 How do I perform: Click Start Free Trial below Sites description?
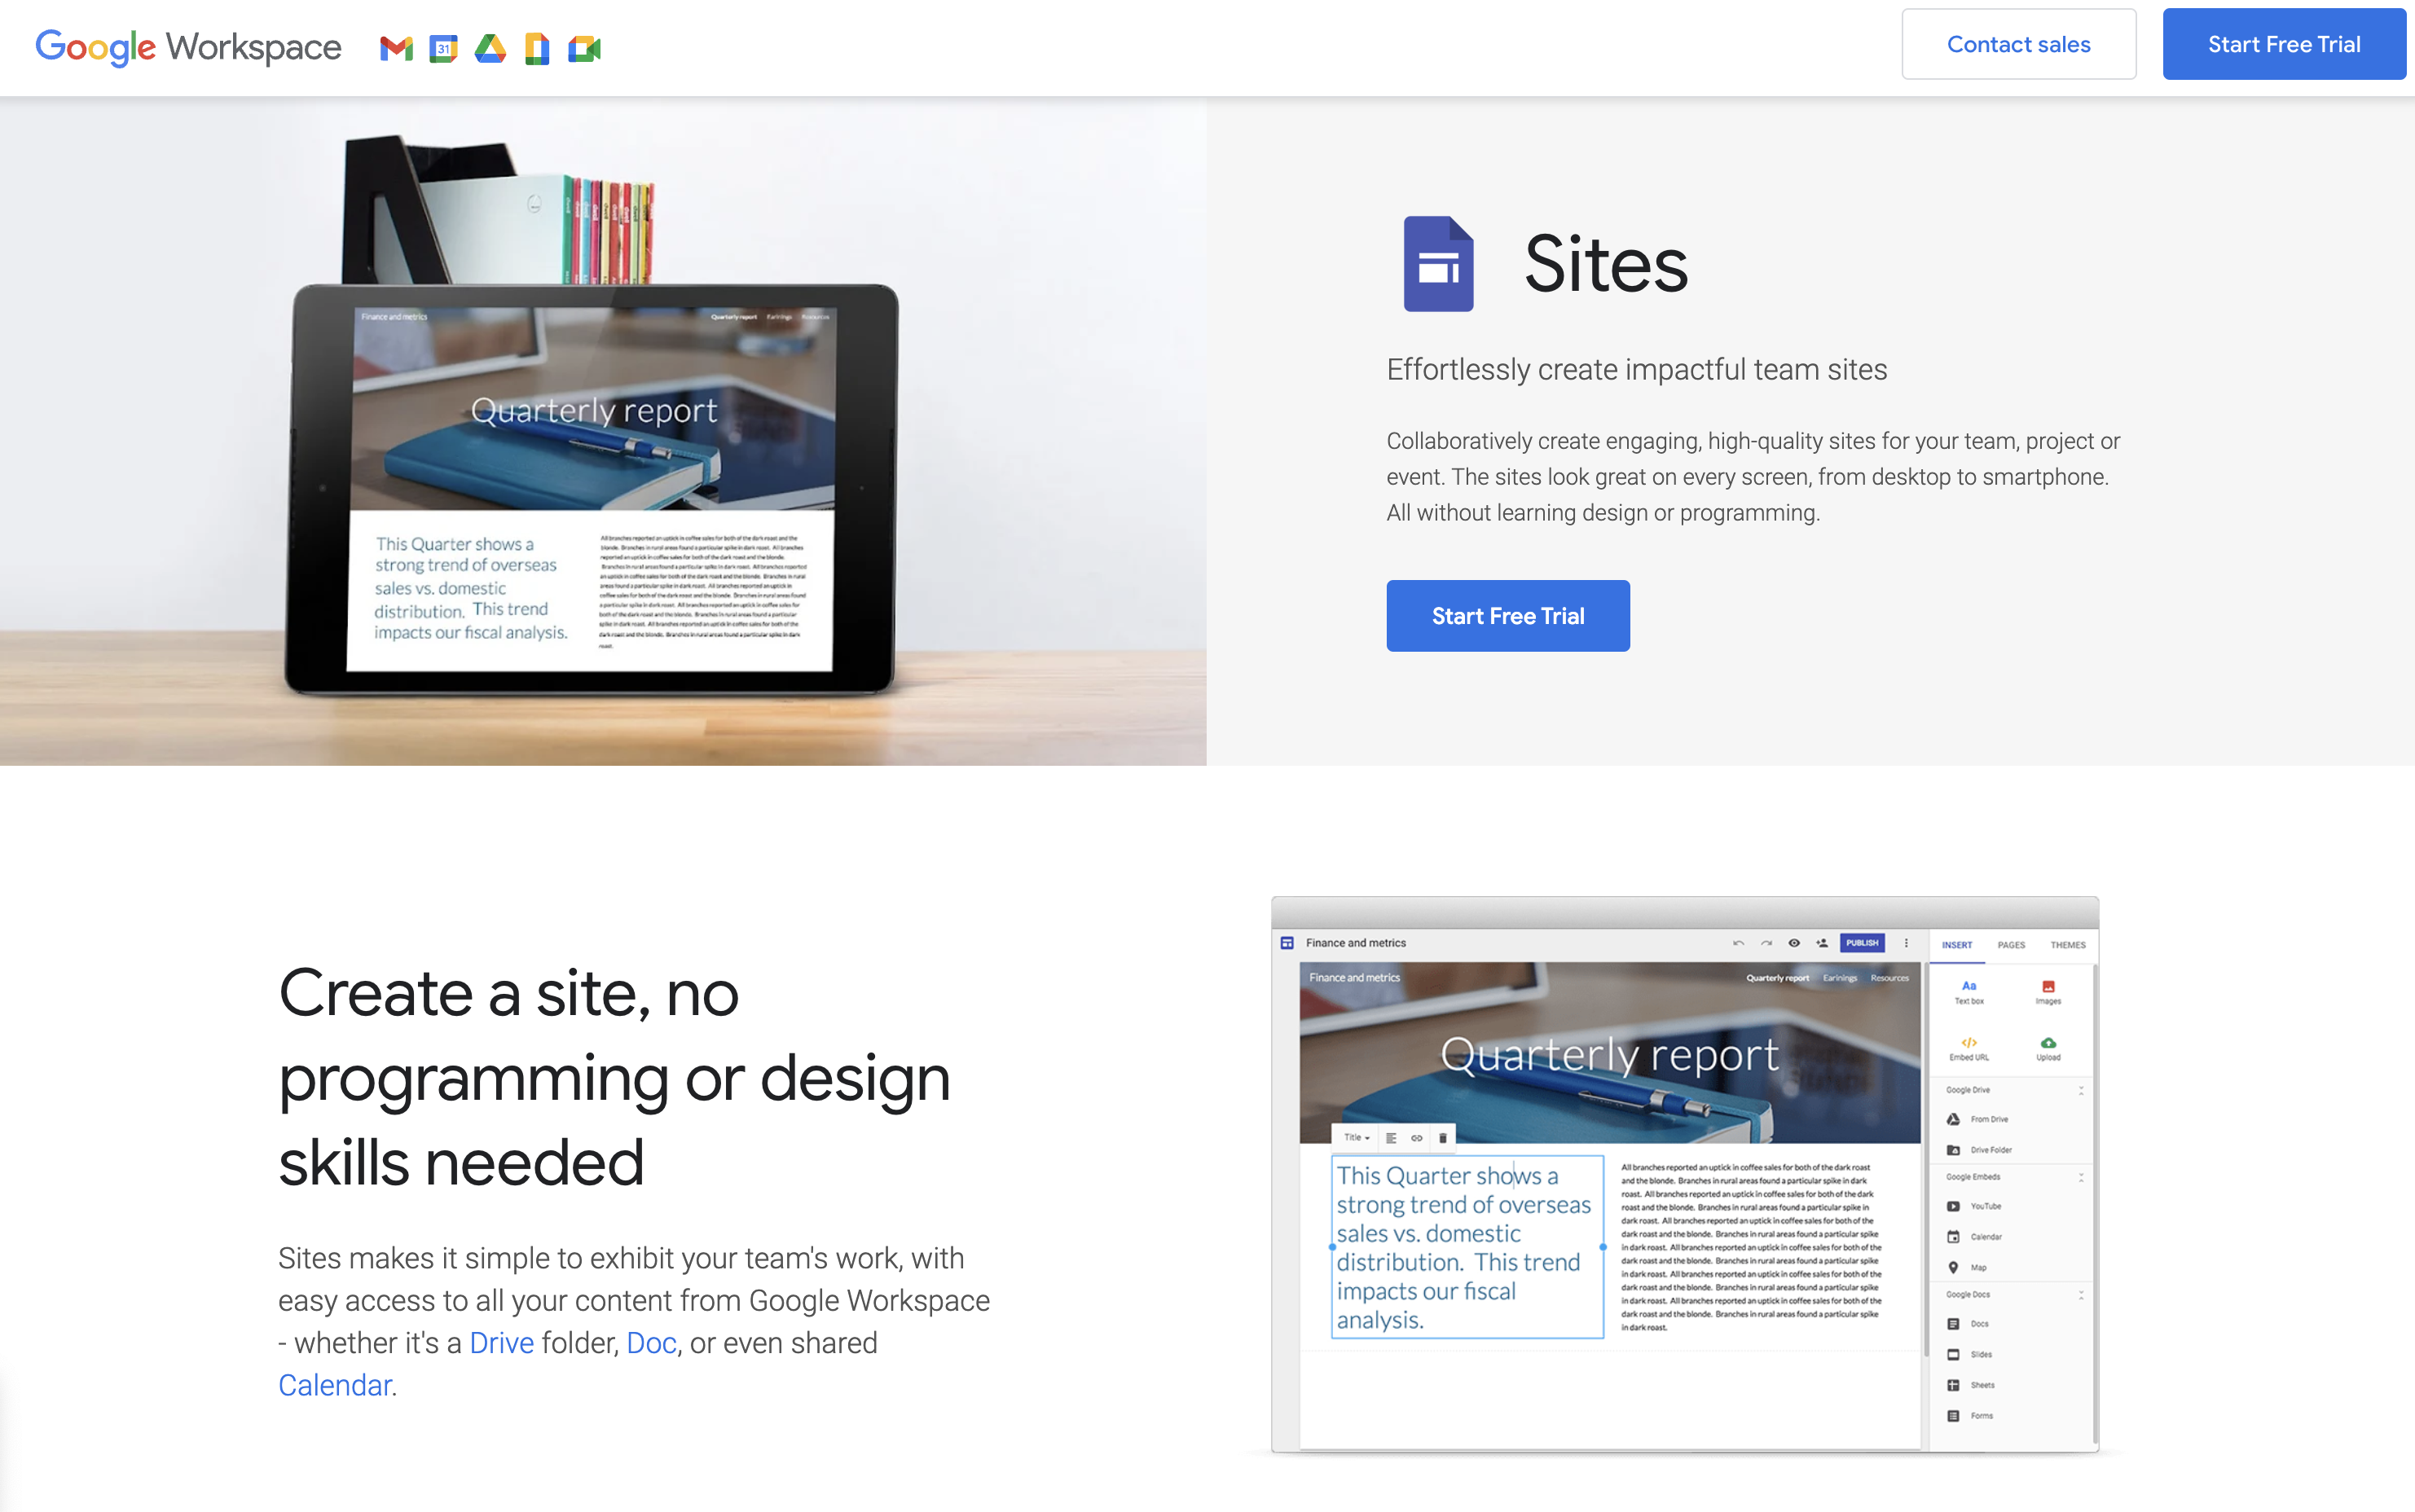(1507, 616)
